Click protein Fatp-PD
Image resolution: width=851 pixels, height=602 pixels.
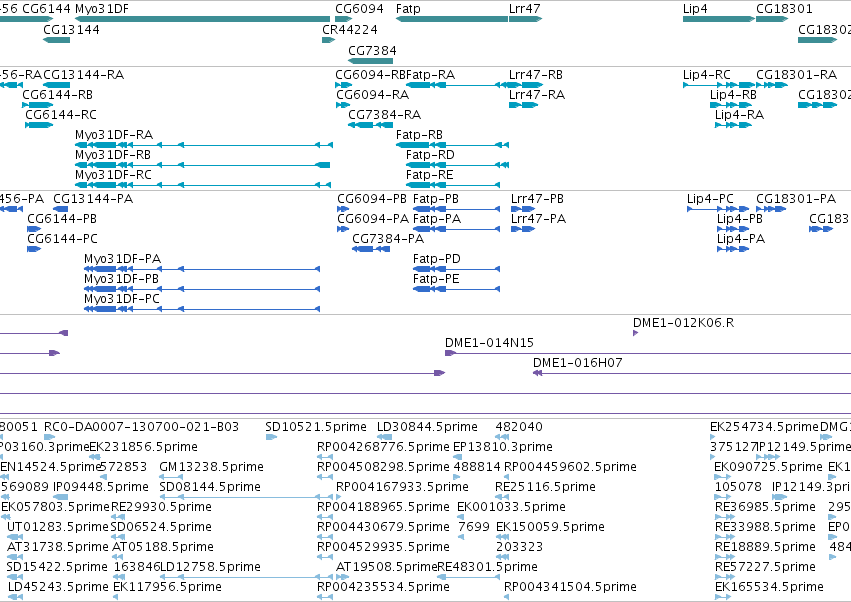[456, 269]
